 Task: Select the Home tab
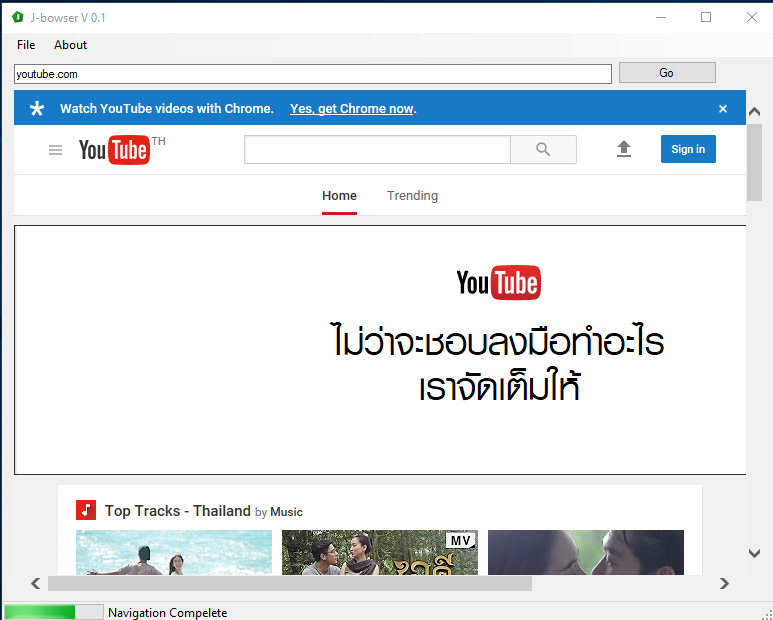339,196
